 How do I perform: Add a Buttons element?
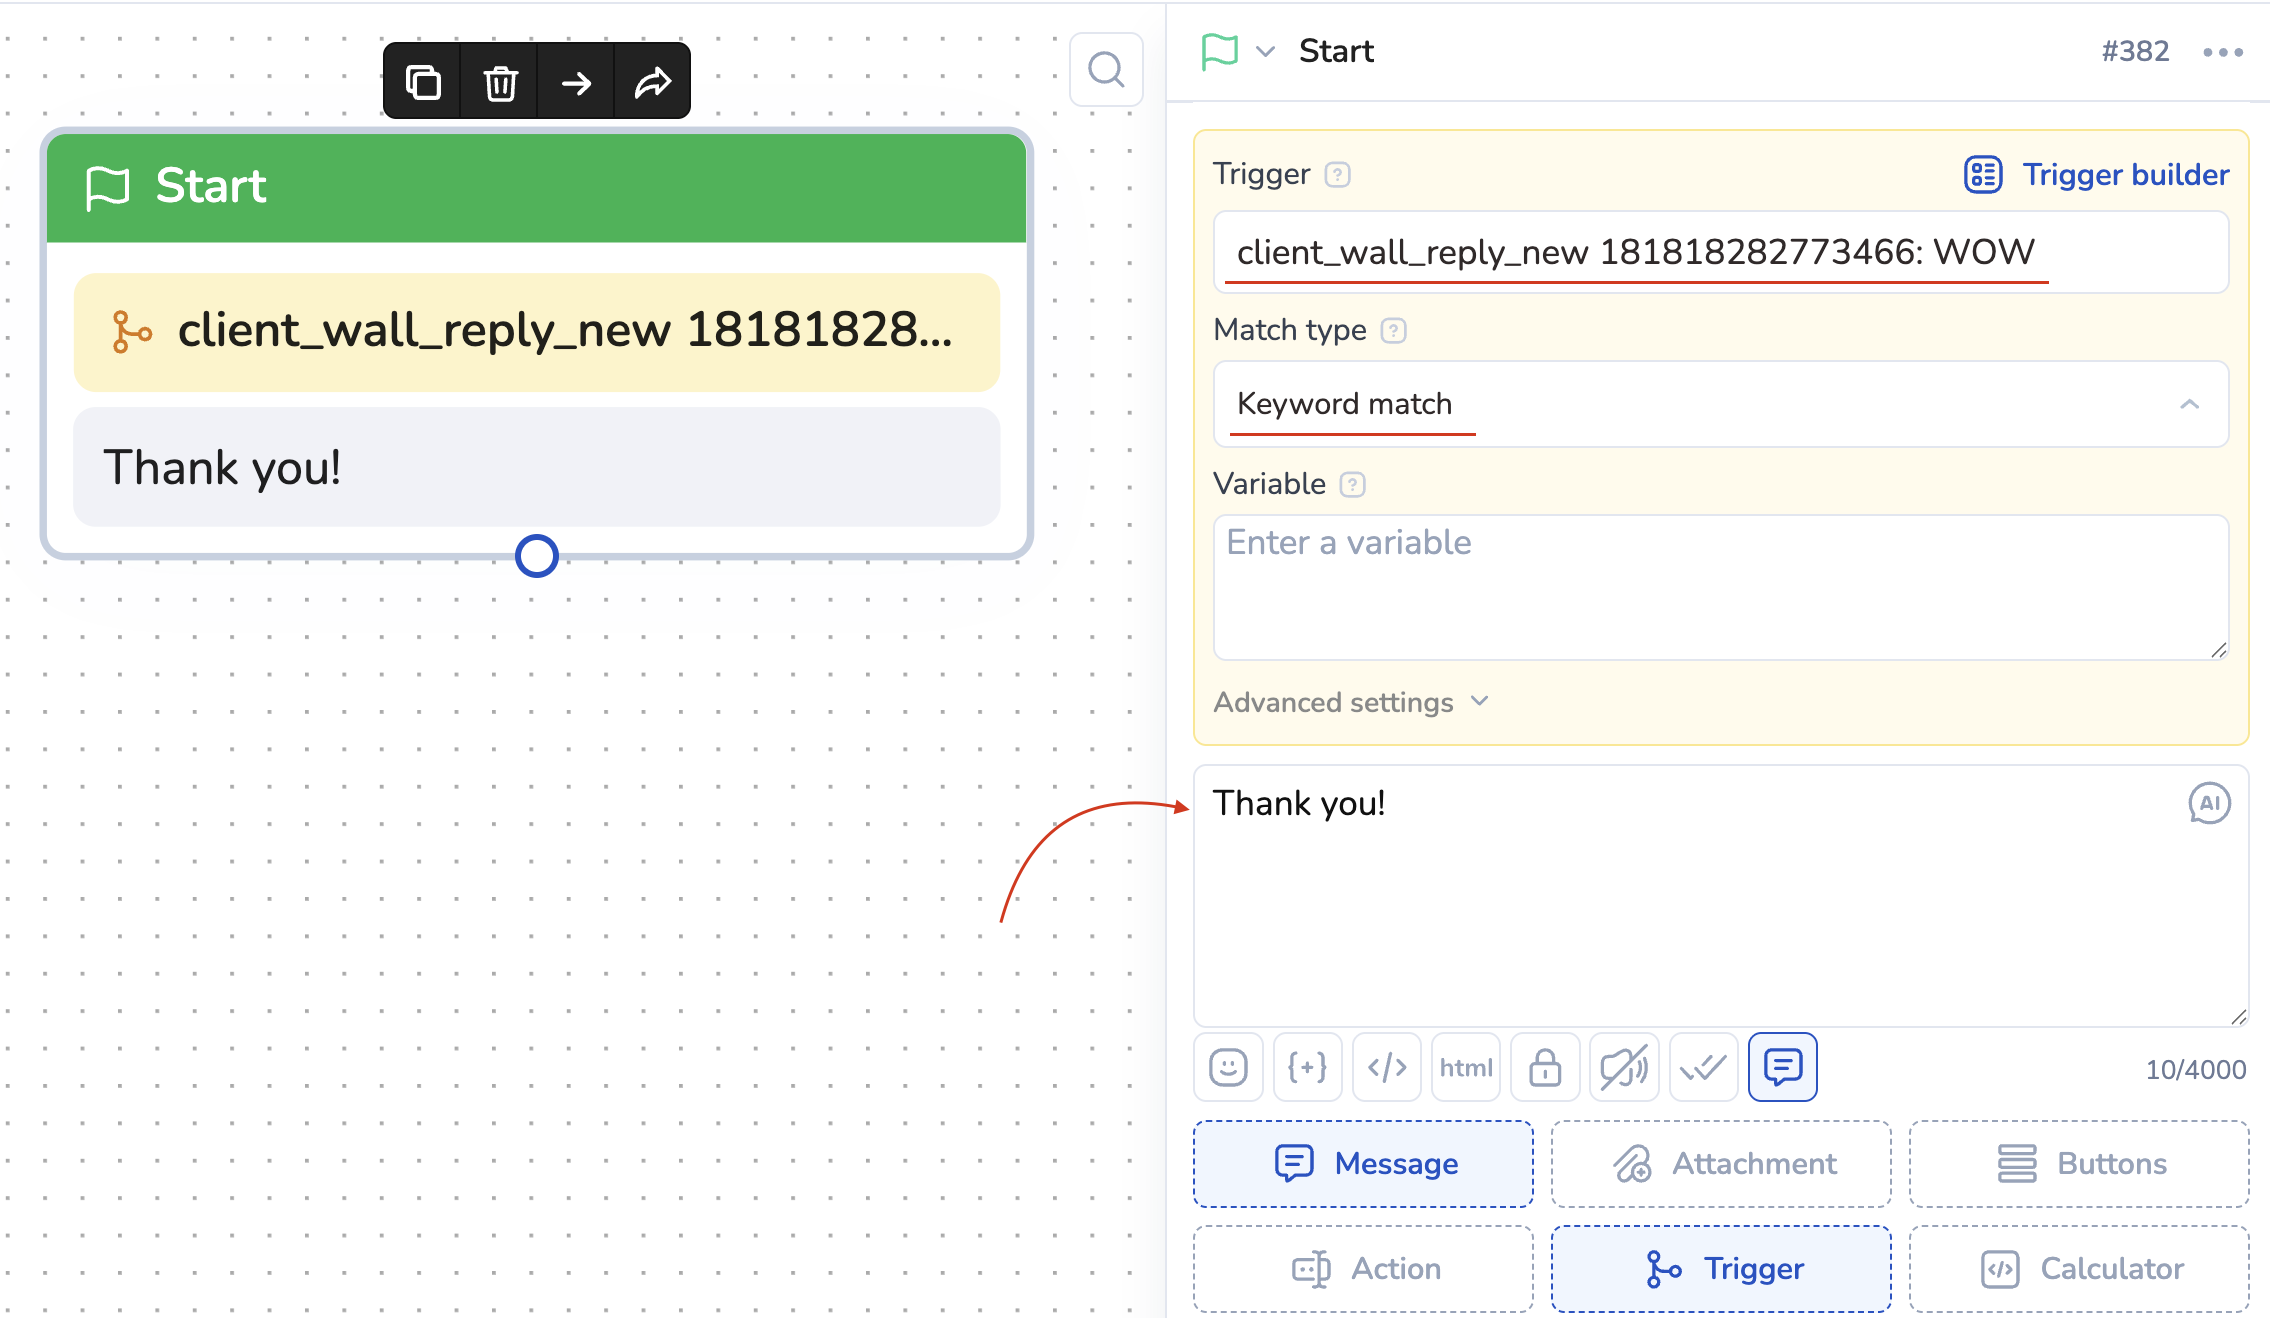tap(2079, 1164)
